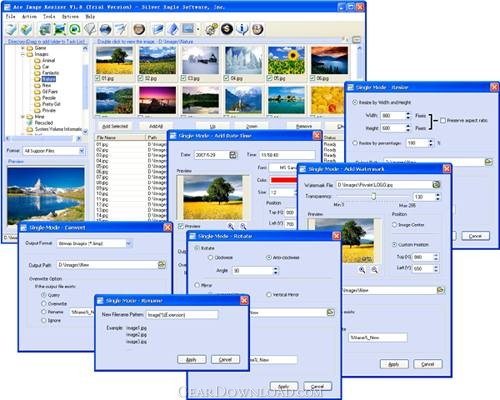Collapse the Images folder tree node

coord(23,54)
